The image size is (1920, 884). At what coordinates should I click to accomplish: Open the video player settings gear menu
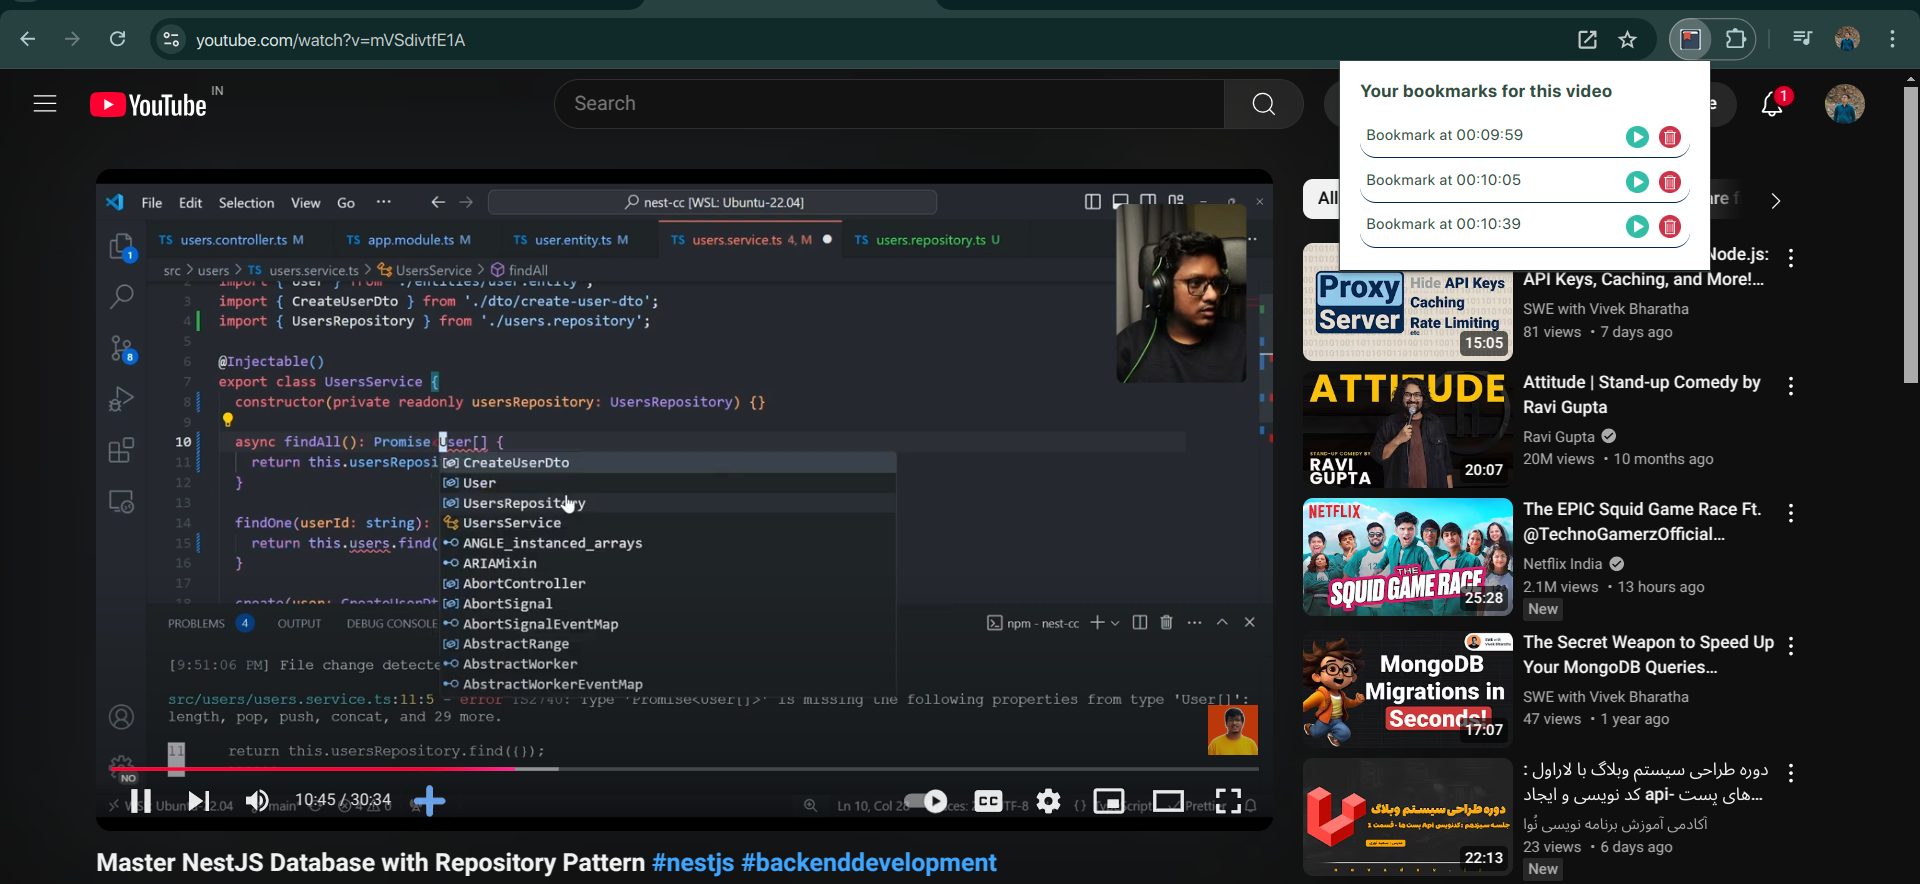pos(1048,801)
